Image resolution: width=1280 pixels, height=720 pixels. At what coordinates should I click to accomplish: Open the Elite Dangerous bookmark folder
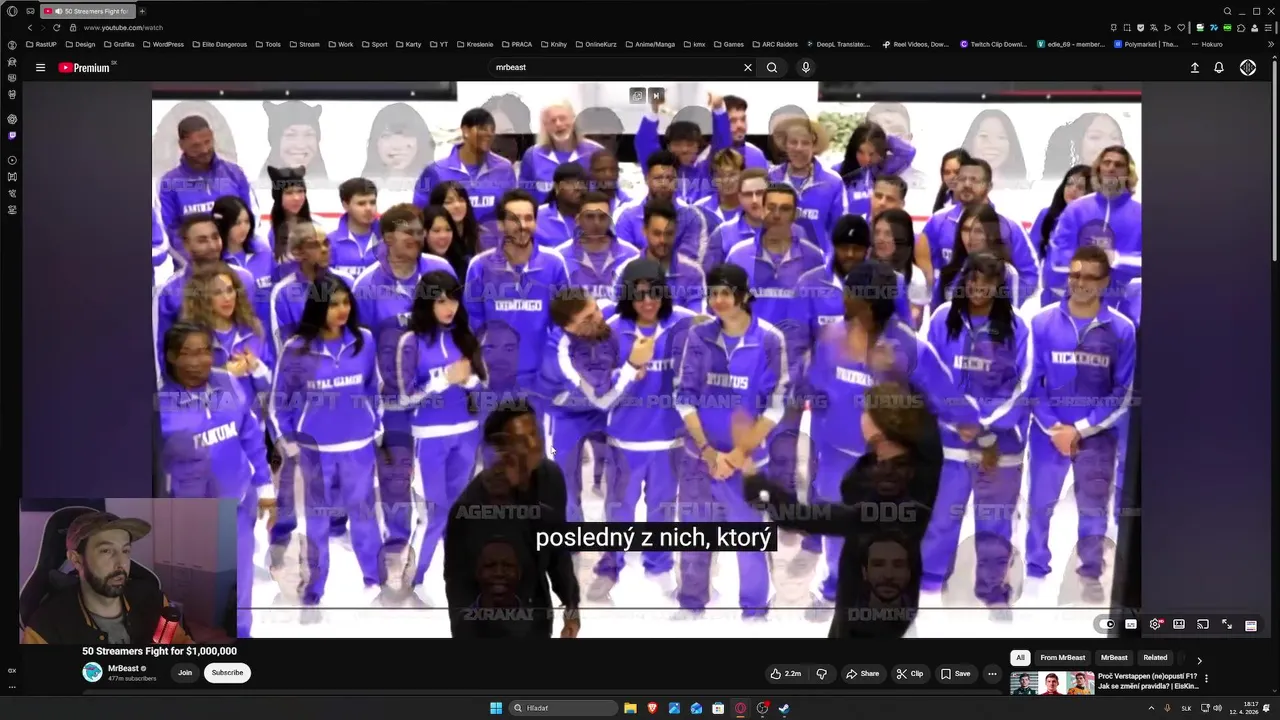pyautogui.click(x=219, y=44)
